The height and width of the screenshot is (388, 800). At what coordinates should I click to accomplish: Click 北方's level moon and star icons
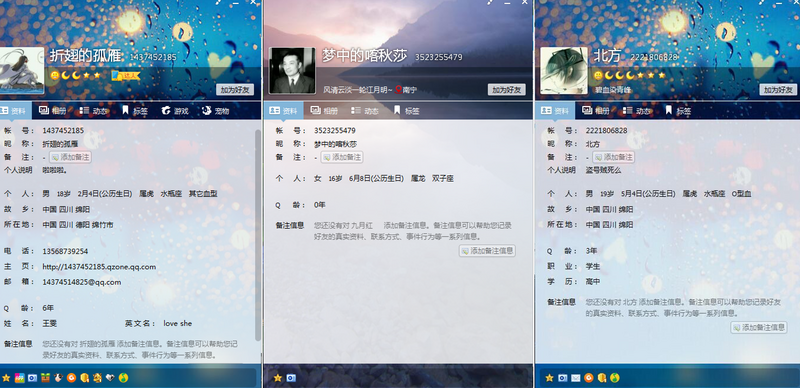coord(630,76)
